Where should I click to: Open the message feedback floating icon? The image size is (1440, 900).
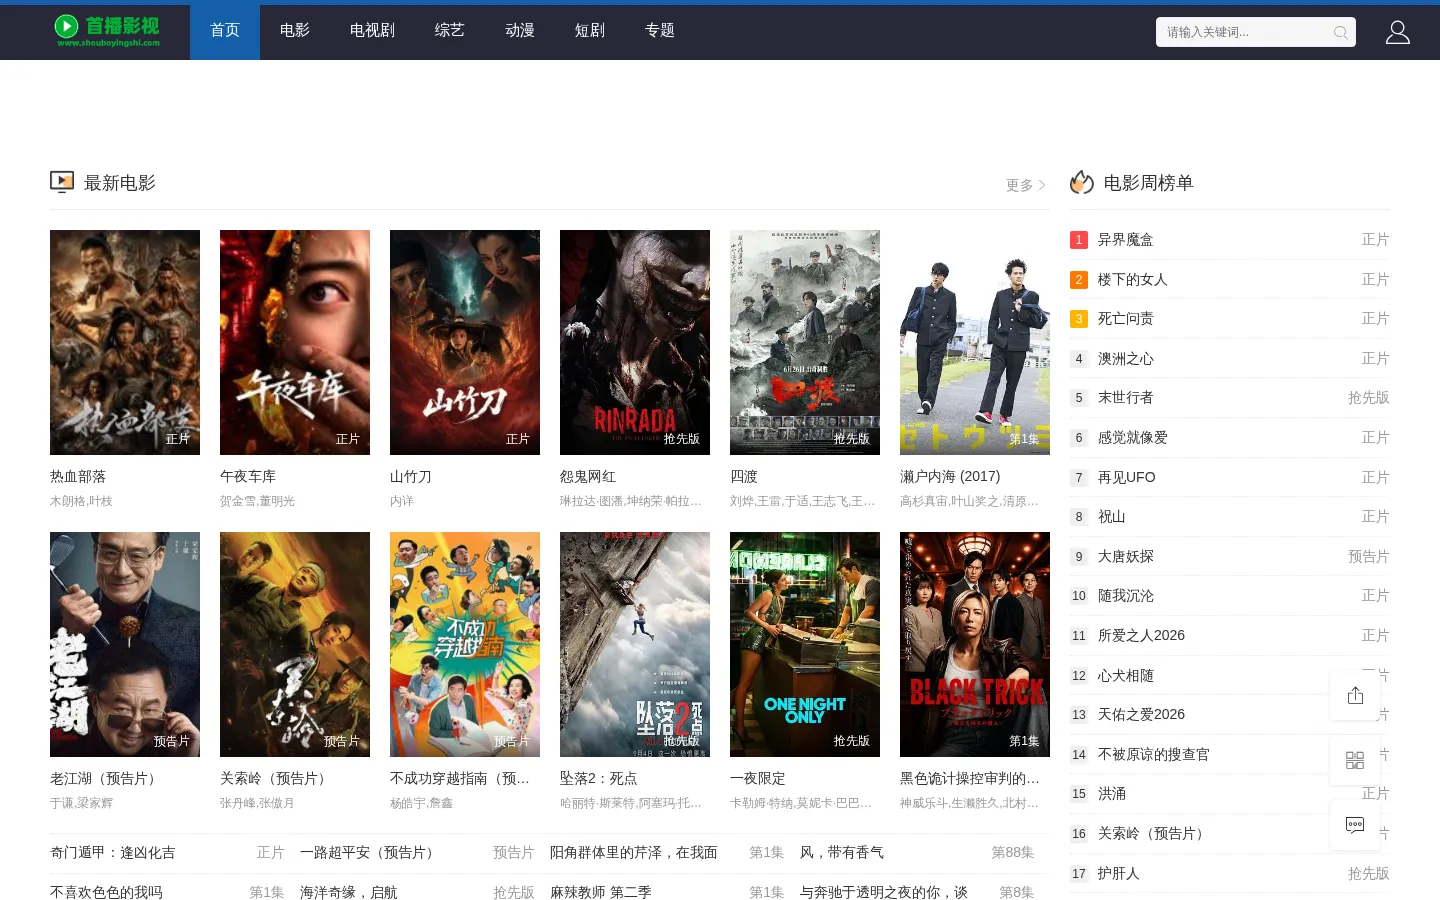(x=1355, y=825)
